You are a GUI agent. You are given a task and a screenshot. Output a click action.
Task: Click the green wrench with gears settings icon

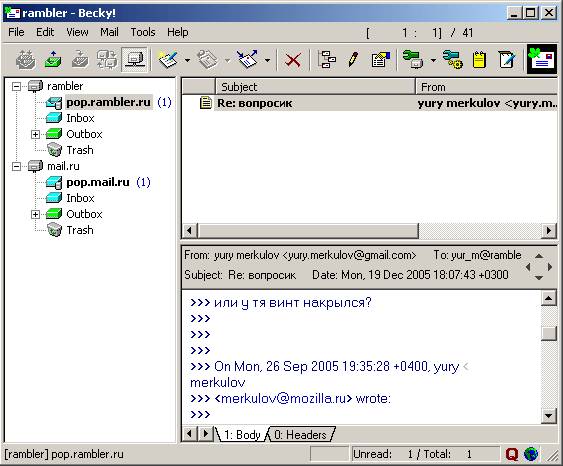[452, 60]
